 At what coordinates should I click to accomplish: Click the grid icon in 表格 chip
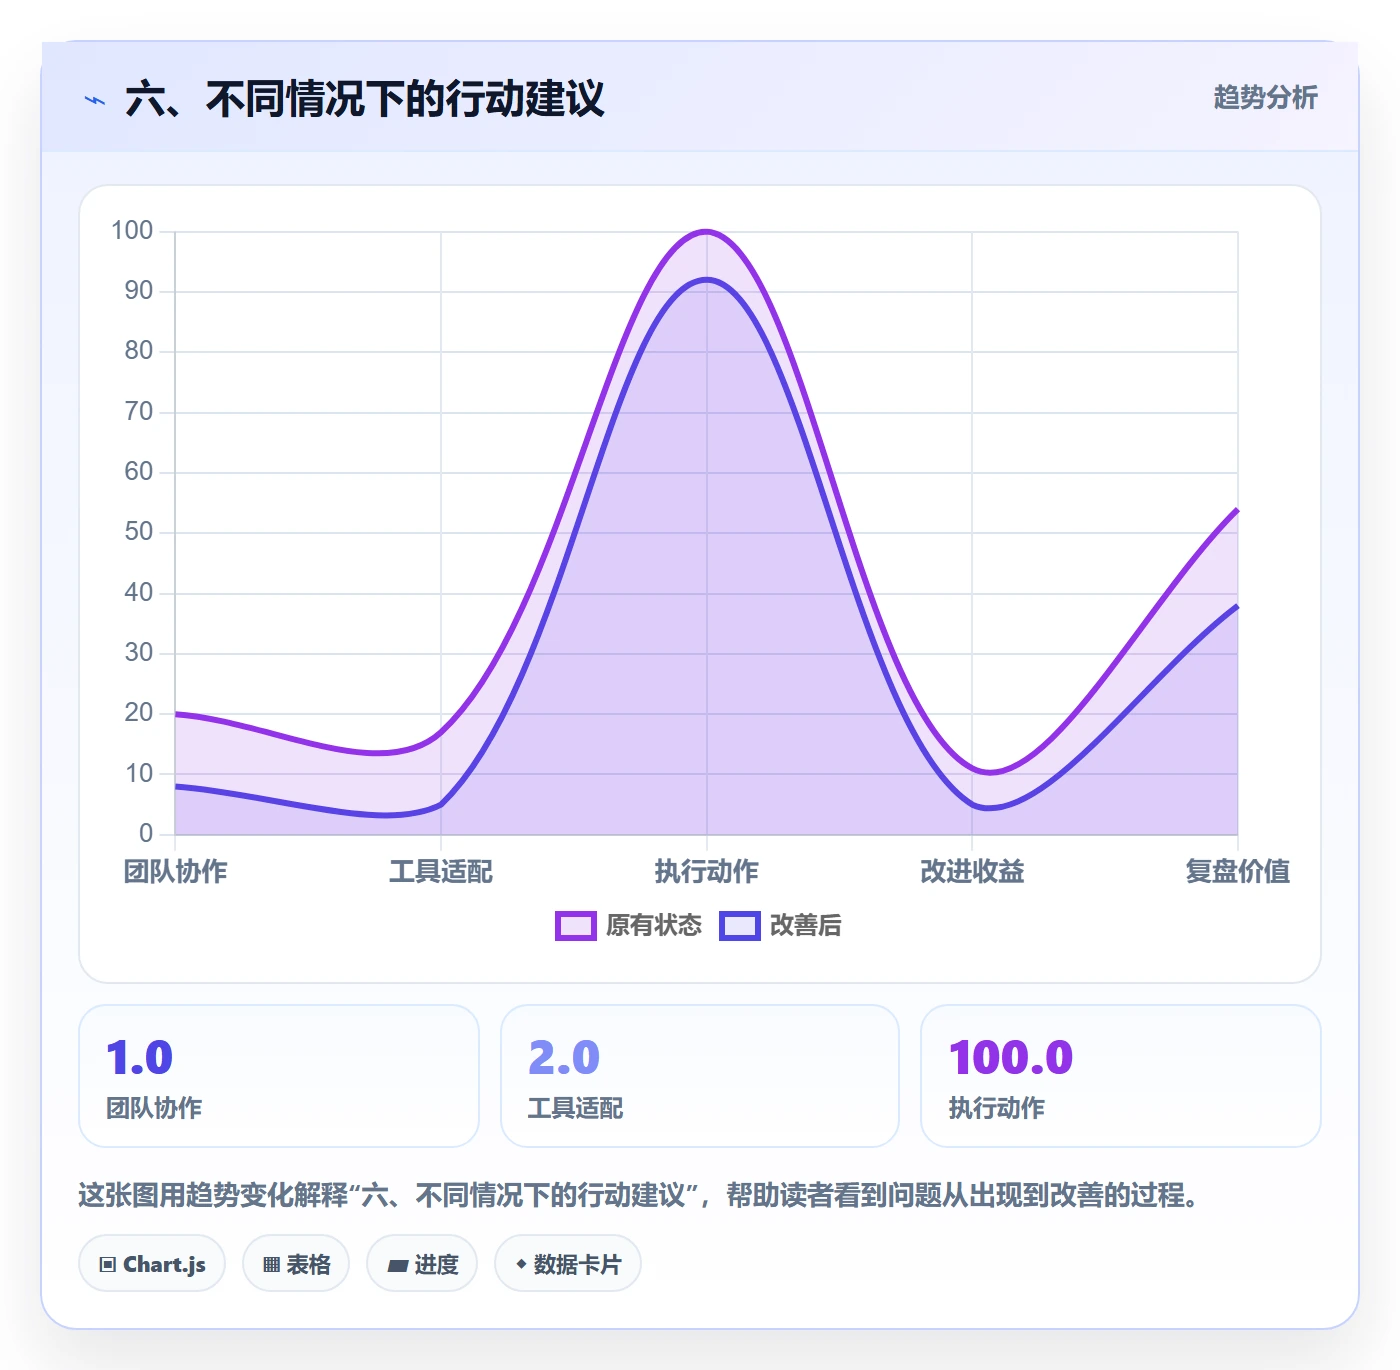(x=271, y=1265)
